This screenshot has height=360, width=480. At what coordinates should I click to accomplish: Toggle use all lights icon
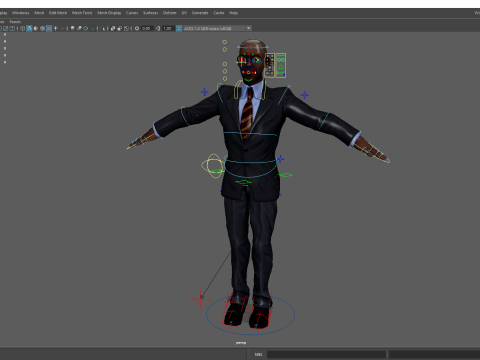[x=56, y=28]
